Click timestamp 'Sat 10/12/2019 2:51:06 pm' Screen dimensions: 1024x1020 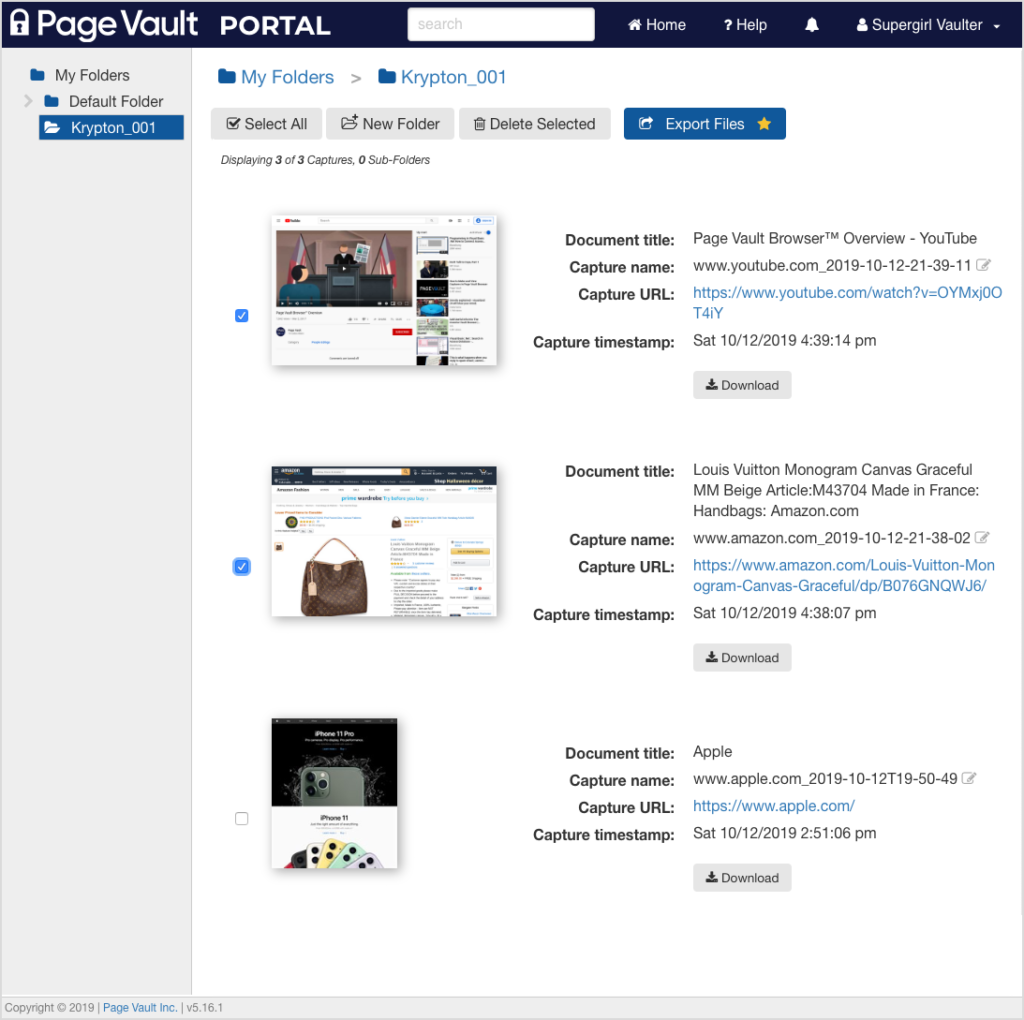pos(784,833)
